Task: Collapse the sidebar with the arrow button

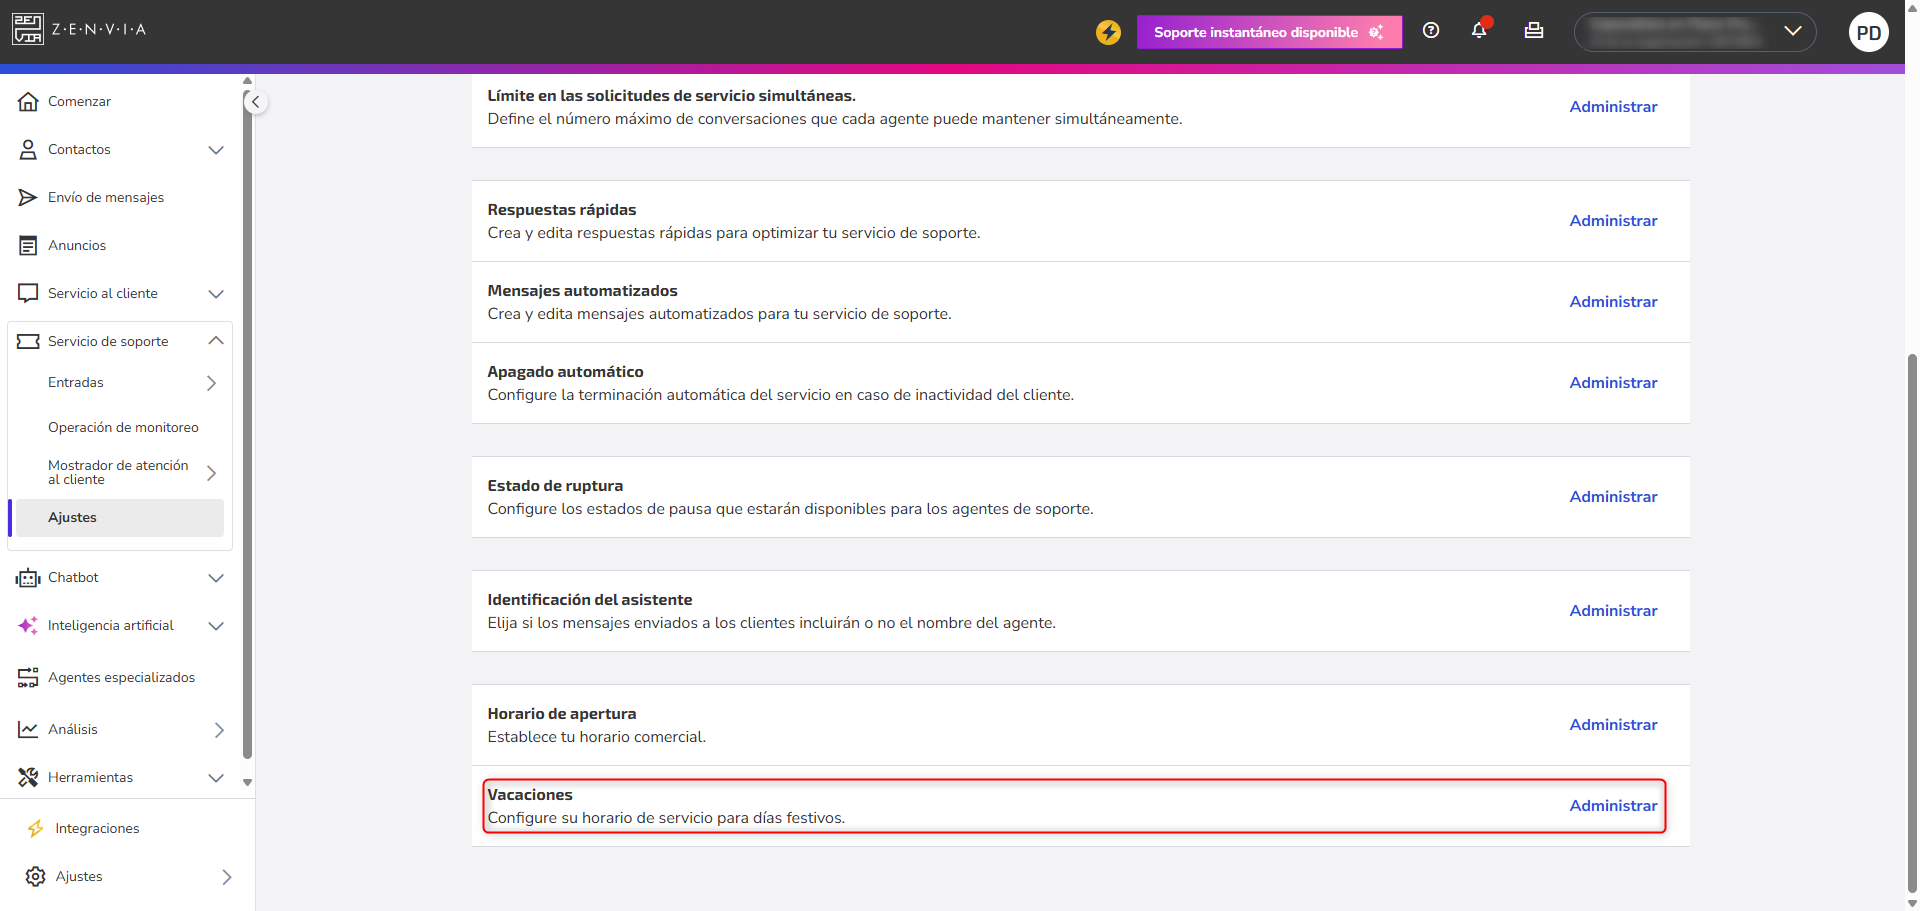Action: pos(256,102)
